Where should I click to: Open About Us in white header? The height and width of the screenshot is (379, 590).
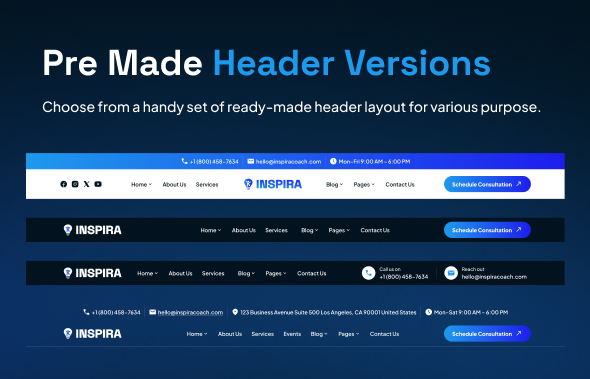[174, 184]
